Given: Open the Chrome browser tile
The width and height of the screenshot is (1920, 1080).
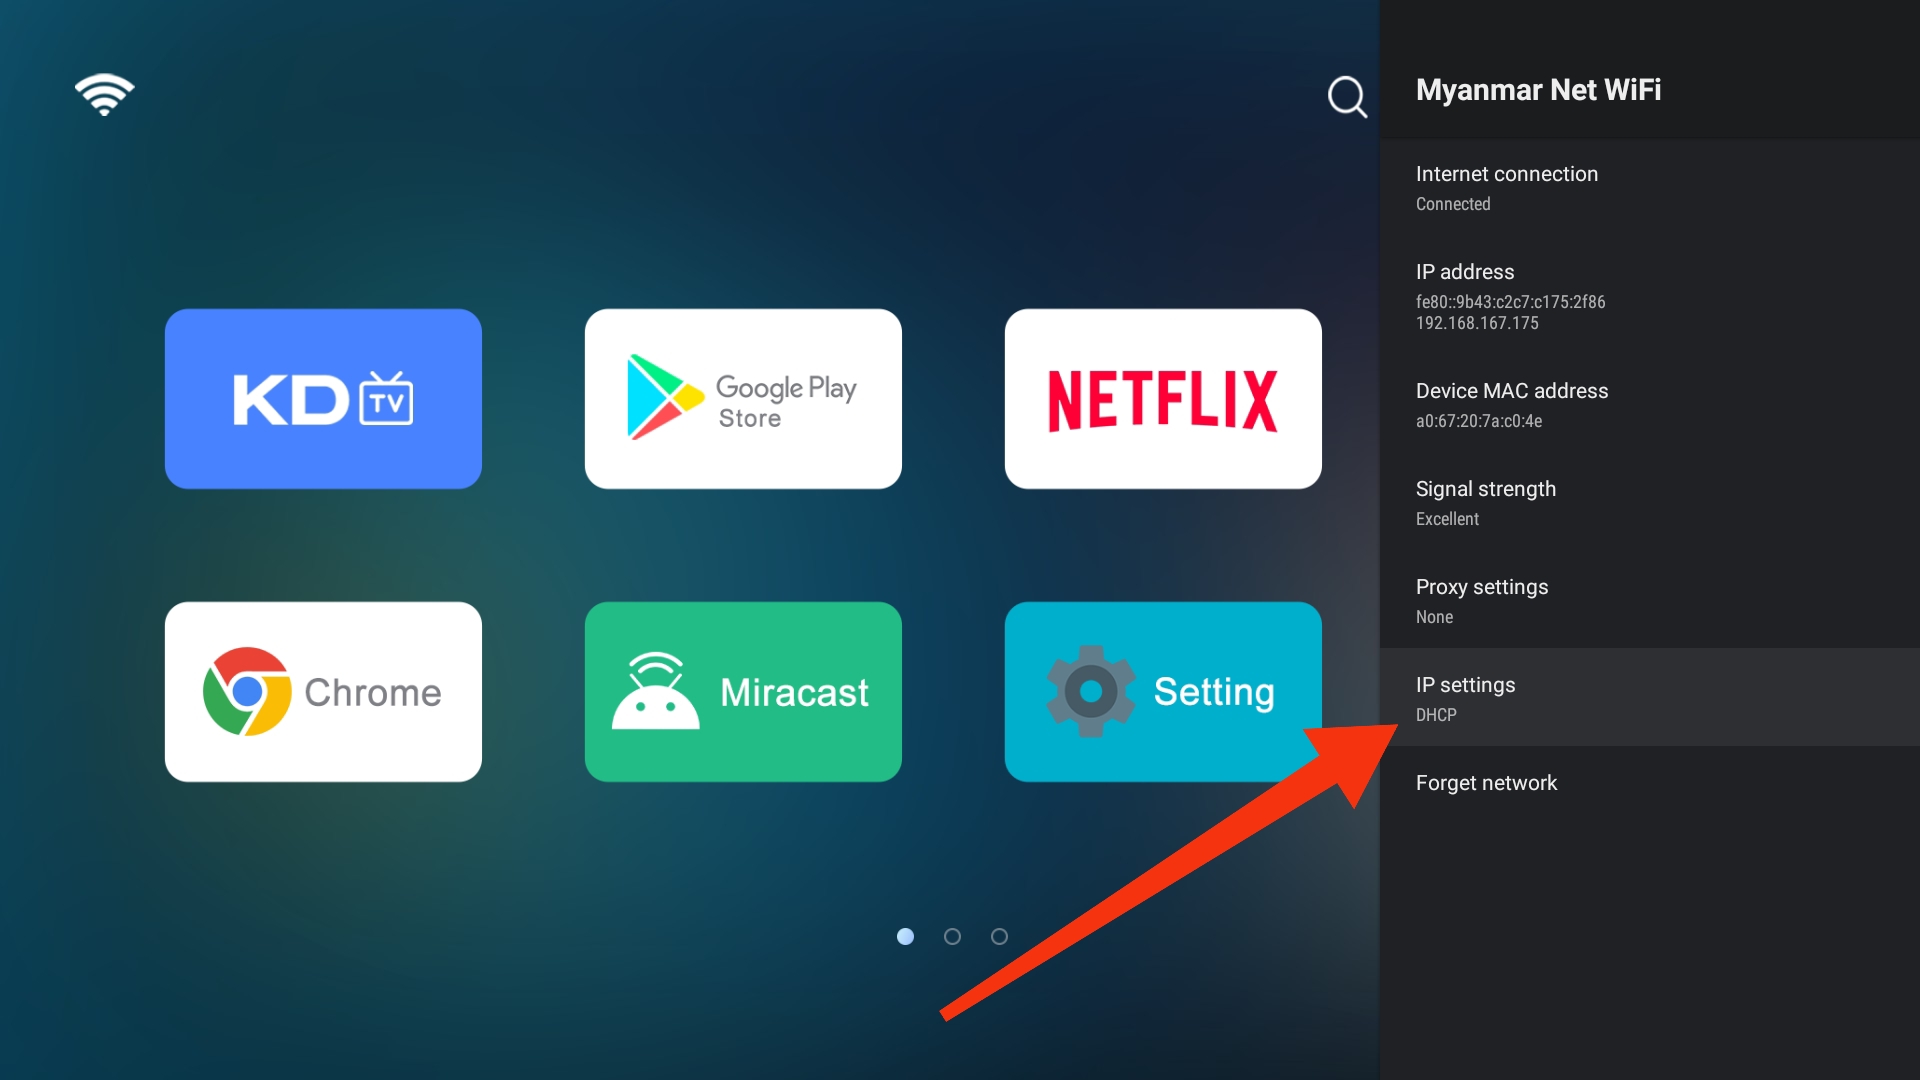Looking at the screenshot, I should point(323,691).
